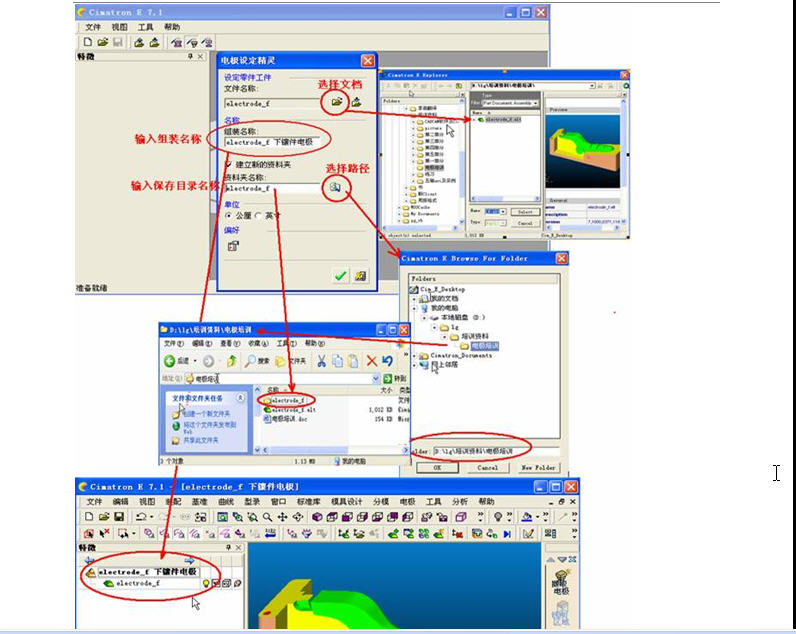
Task: Click the 组装名称 assembly name input field
Action: [273, 142]
